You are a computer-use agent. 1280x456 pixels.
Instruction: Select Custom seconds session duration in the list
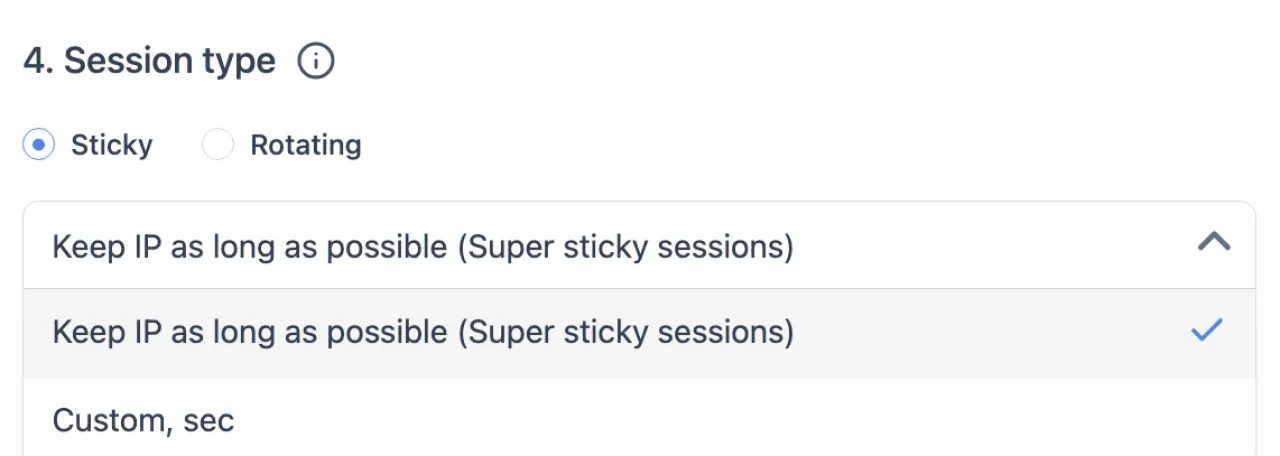coord(143,420)
